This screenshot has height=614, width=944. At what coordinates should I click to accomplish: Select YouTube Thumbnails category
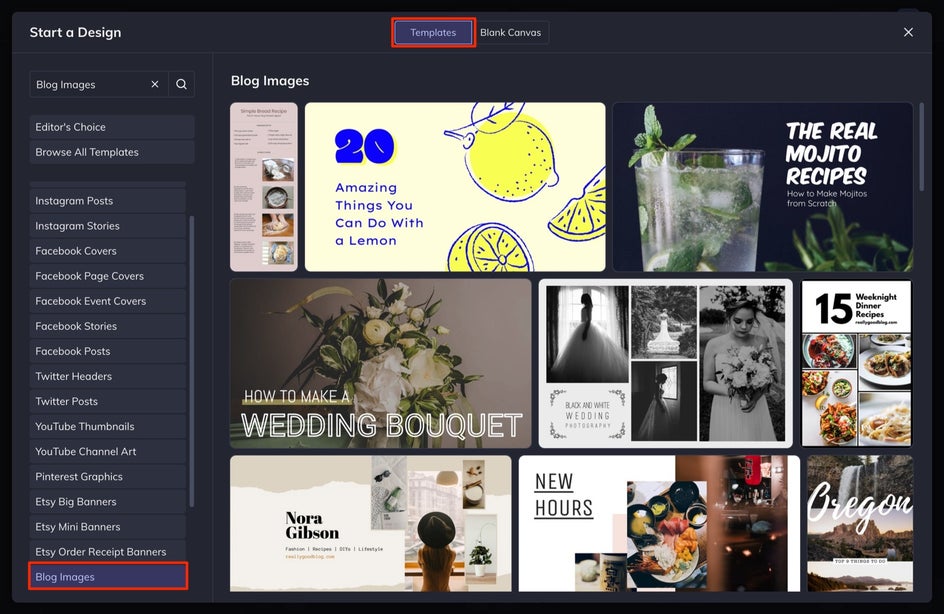point(108,426)
